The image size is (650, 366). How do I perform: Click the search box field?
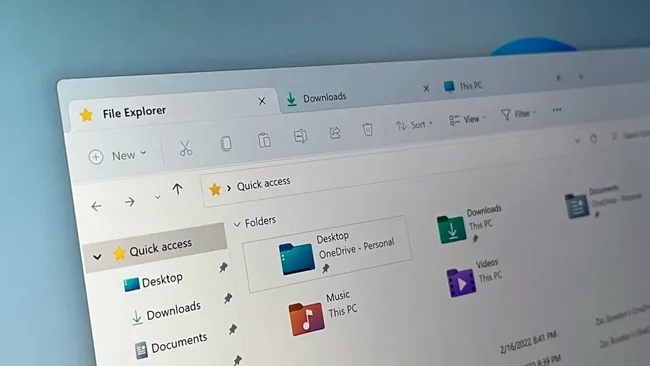(x=630, y=135)
